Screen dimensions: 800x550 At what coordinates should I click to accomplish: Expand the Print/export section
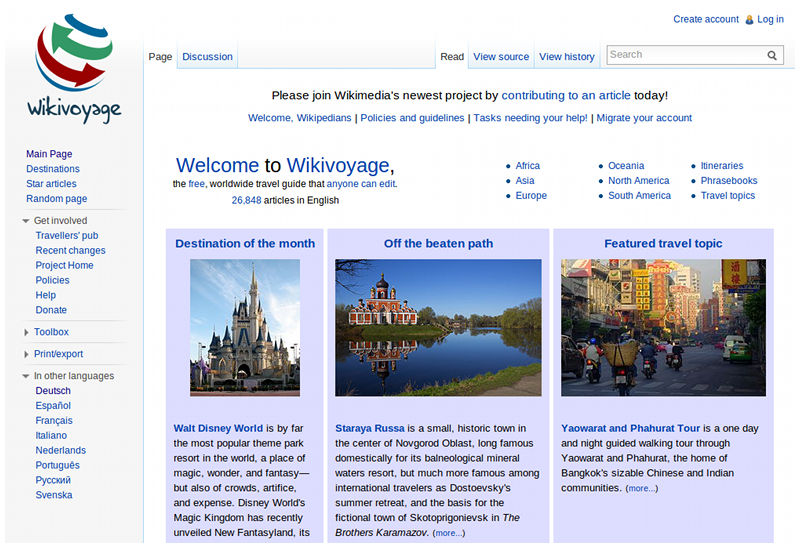26,354
